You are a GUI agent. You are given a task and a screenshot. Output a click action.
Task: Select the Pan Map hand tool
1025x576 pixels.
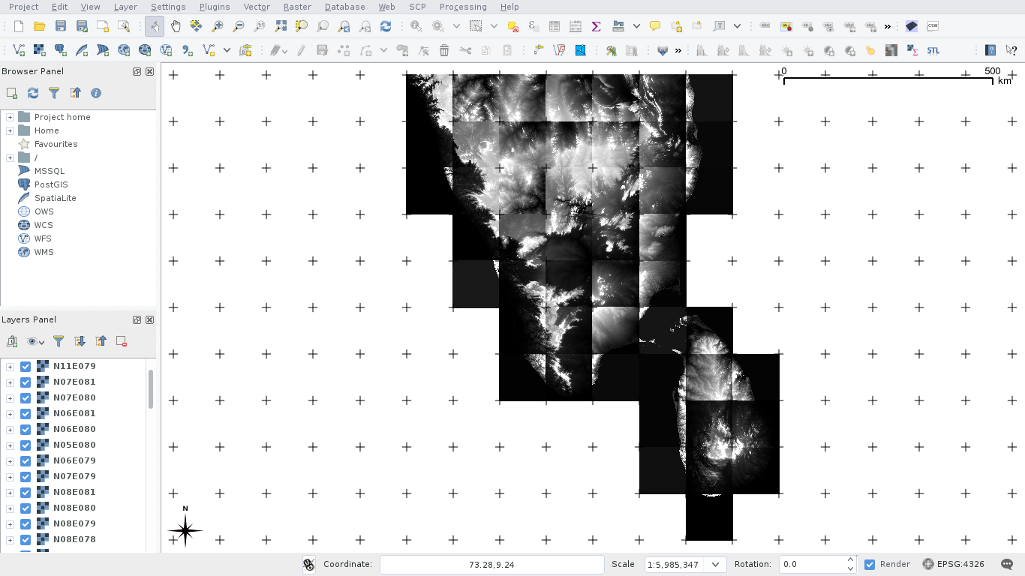tap(176, 26)
